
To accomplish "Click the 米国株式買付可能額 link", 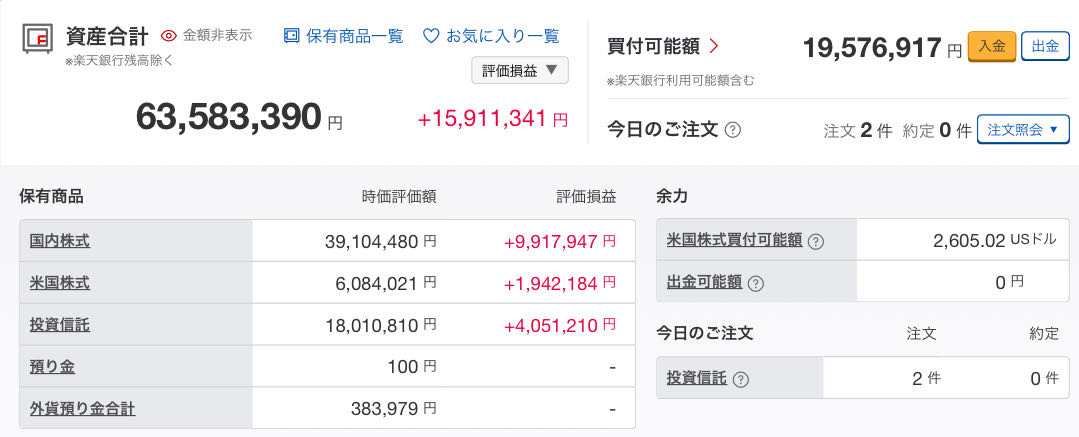I will (734, 241).
